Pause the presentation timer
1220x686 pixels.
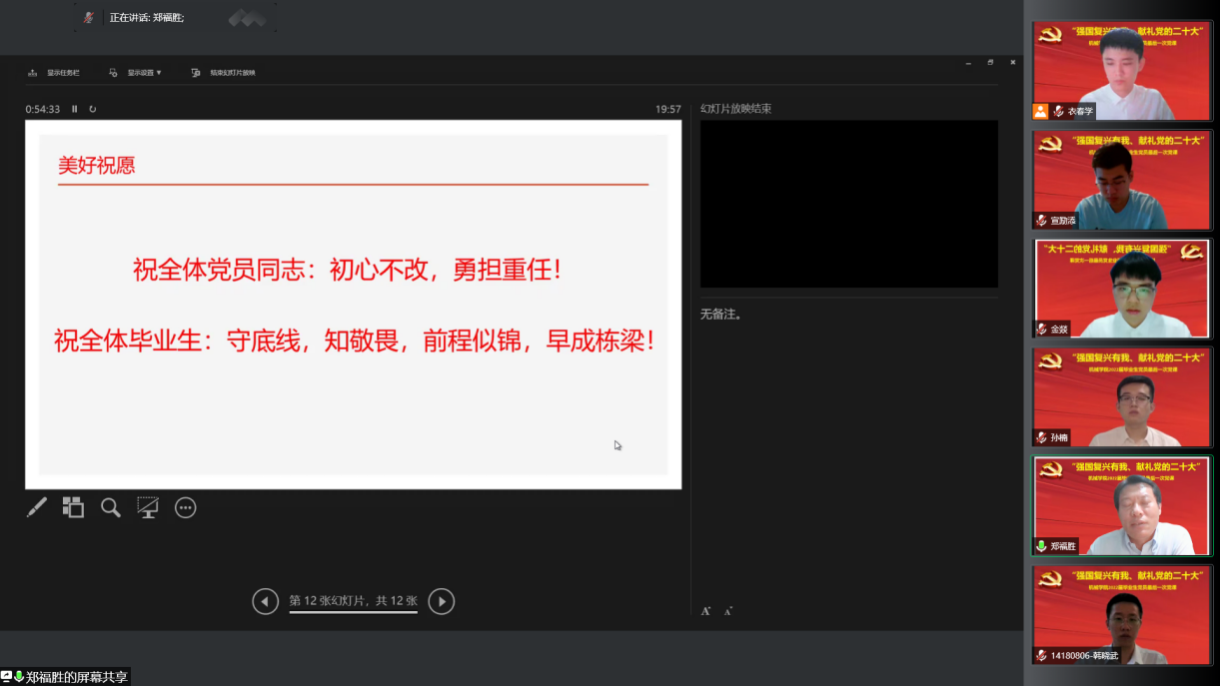tap(75, 109)
